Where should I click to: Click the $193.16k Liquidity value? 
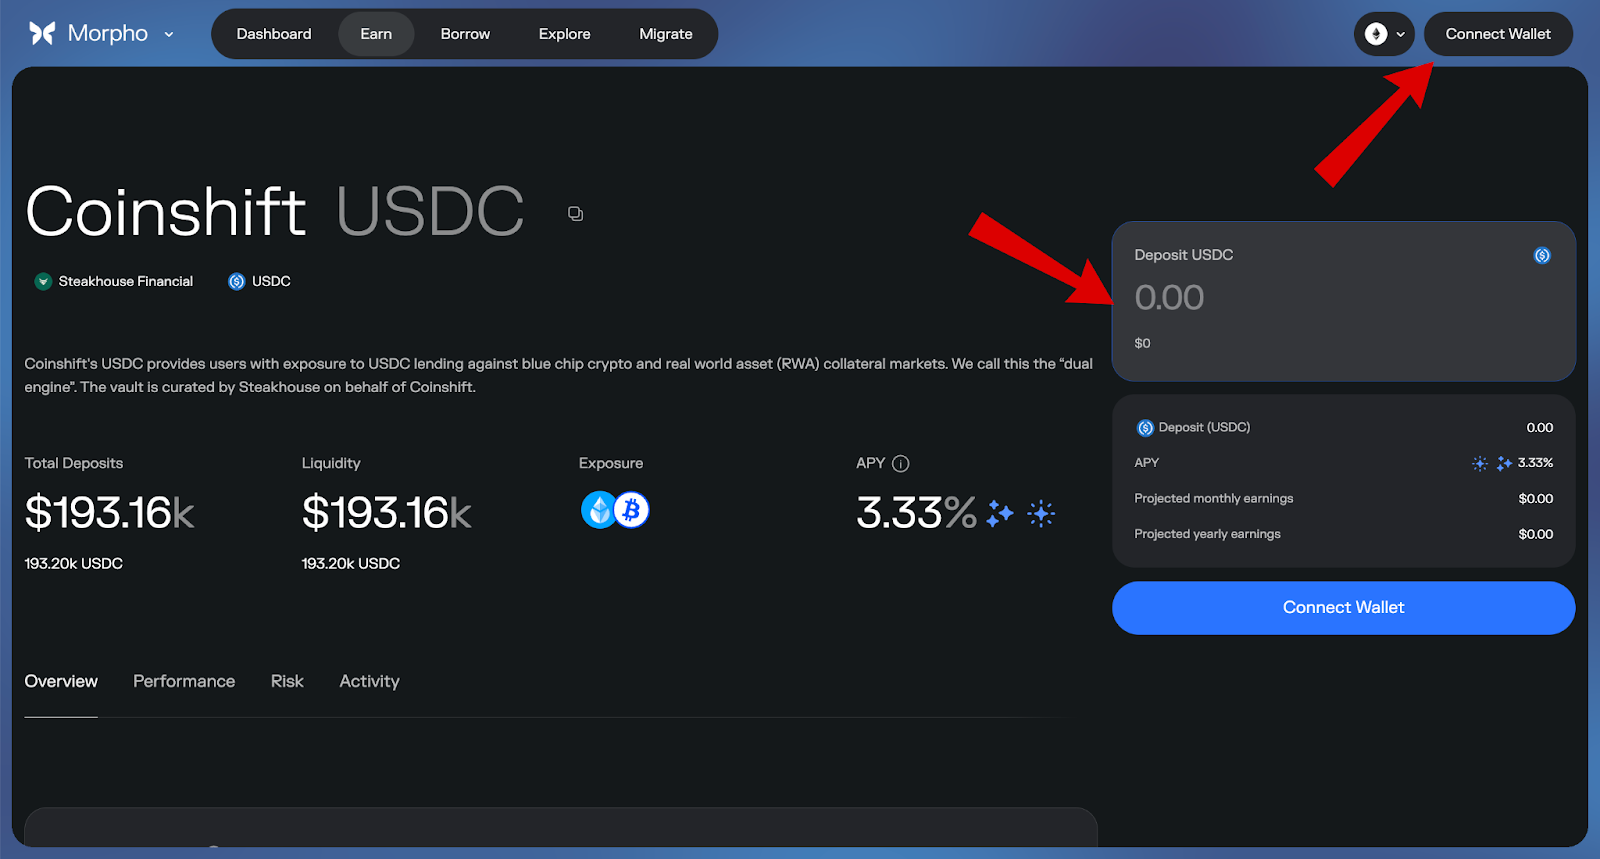coord(387,513)
